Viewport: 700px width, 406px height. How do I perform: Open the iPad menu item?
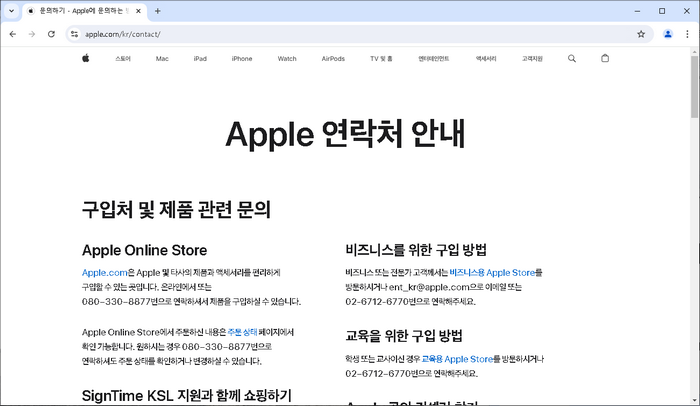(200, 59)
